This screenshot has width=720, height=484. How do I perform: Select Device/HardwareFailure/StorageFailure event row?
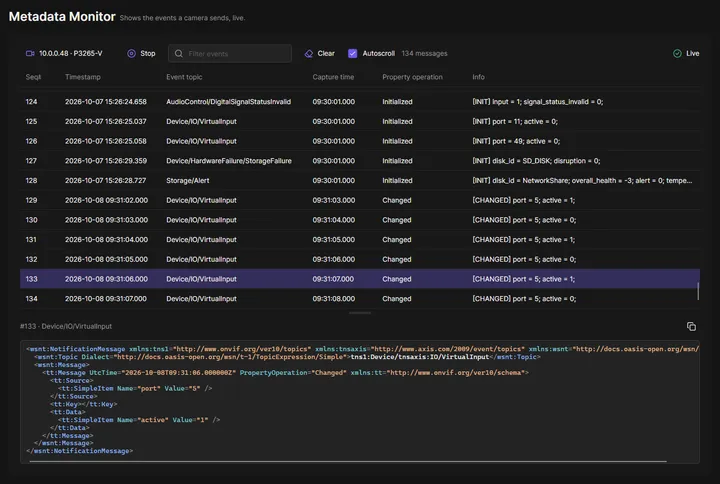[360, 161]
